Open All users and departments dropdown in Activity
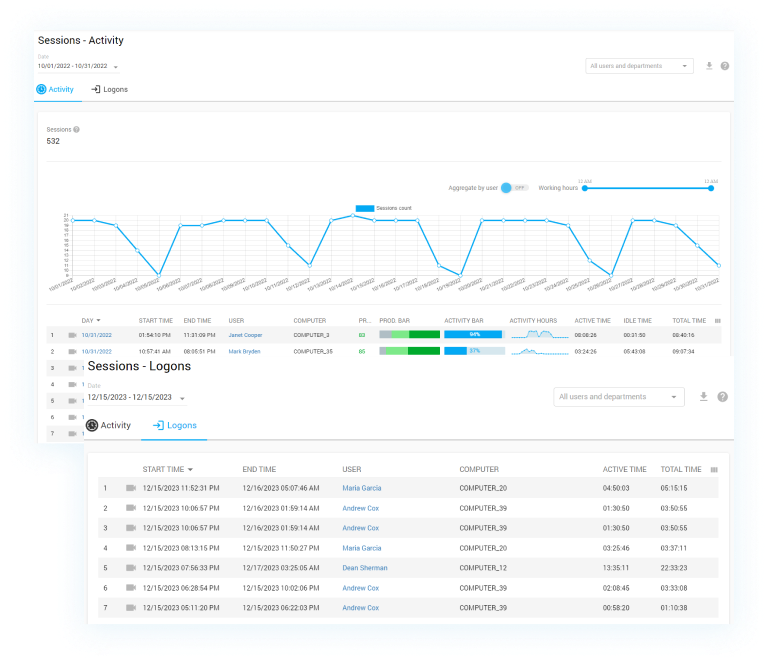The image size is (768, 663). coord(639,66)
